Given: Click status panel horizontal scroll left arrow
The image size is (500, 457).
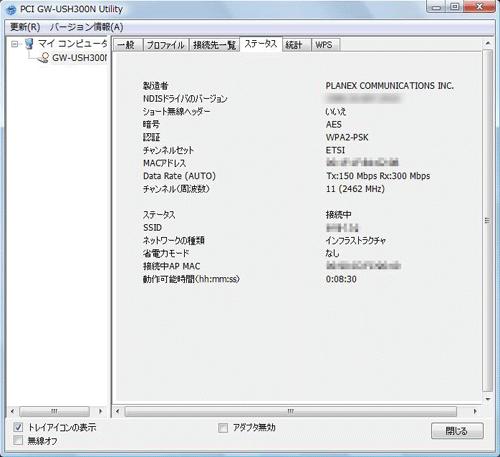Looking at the screenshot, I should [118, 411].
